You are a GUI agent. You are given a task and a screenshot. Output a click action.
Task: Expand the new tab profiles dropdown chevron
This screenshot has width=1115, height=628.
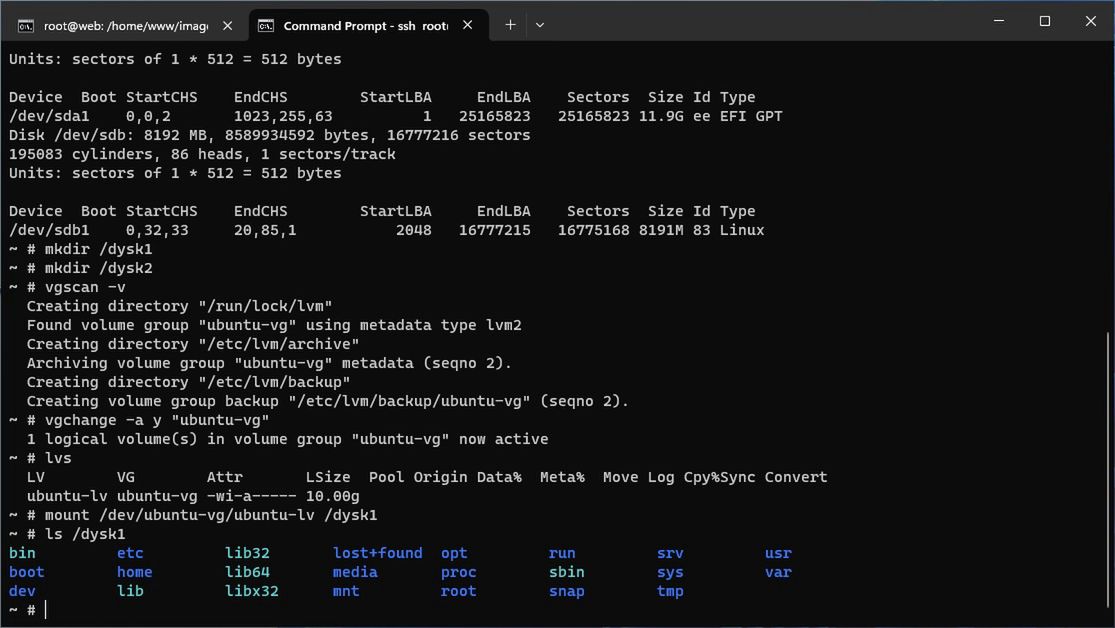(x=540, y=25)
